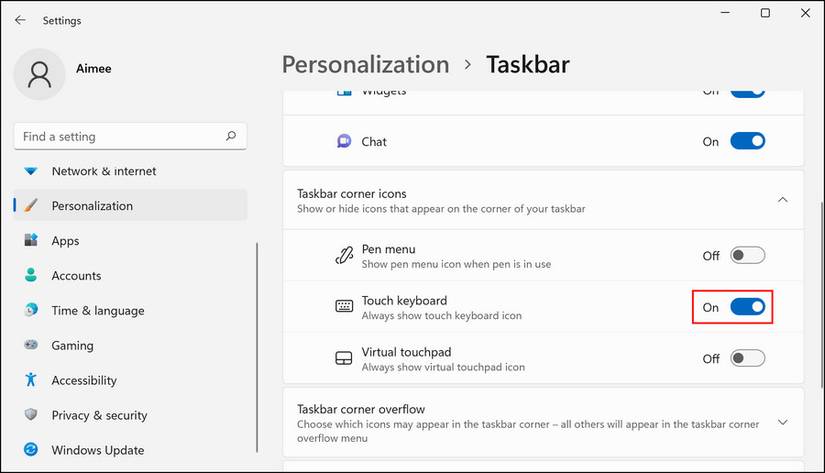Click the Chat row label

(x=374, y=142)
